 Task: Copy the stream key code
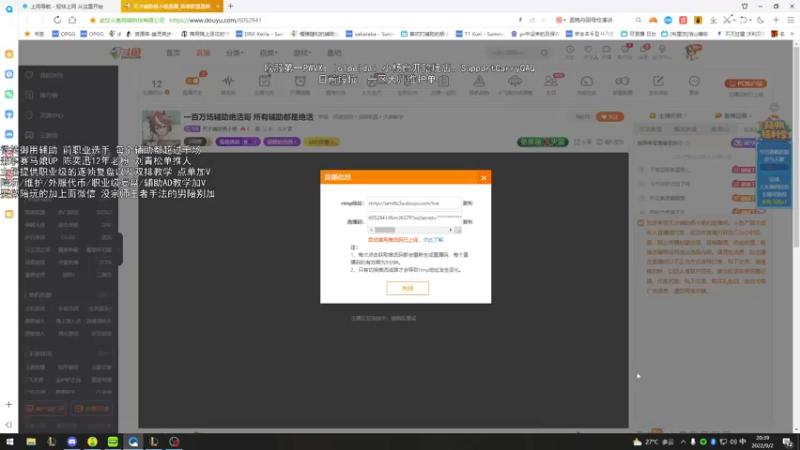coord(467,222)
